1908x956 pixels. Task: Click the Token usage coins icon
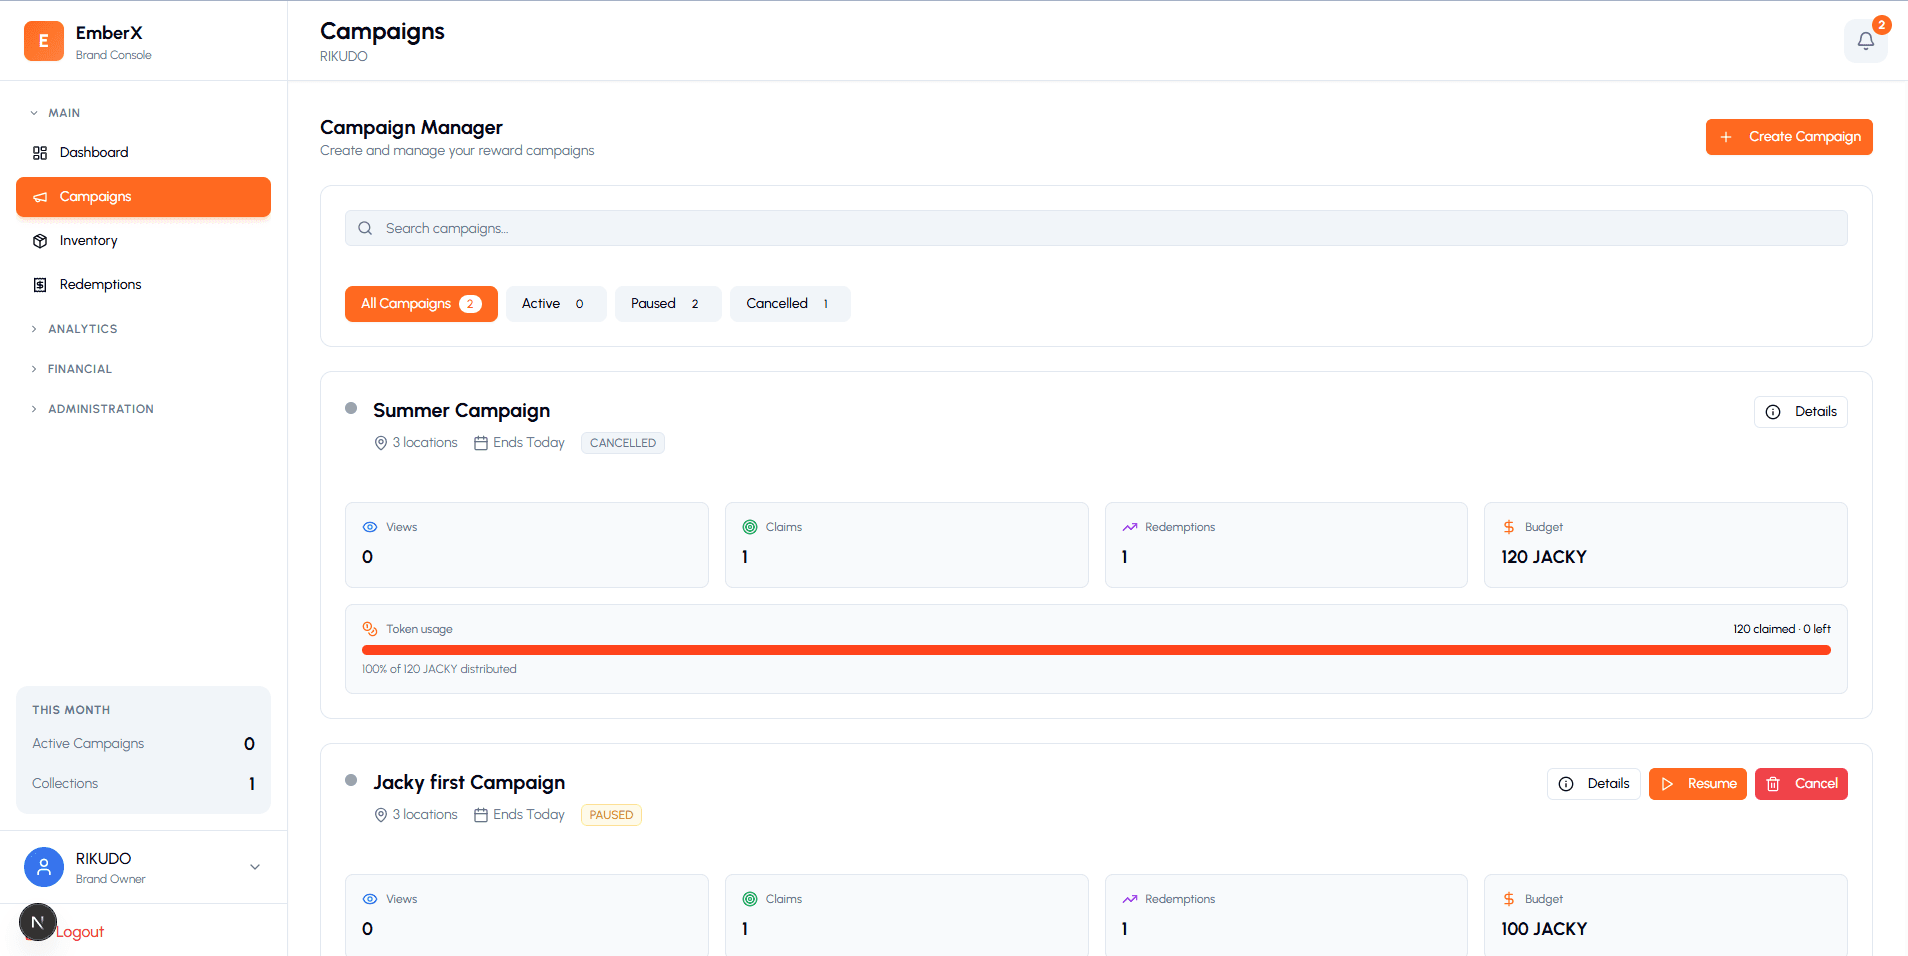point(370,629)
